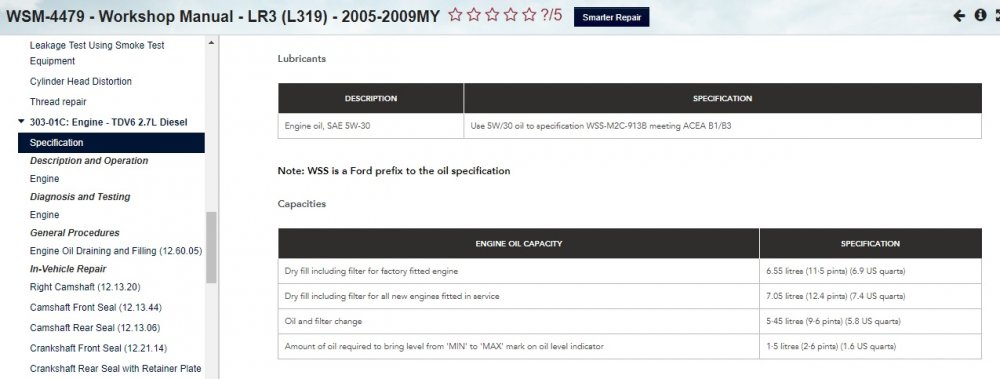1000x379 pixels.
Task: Open the Specification tree item
Action: pos(111,143)
